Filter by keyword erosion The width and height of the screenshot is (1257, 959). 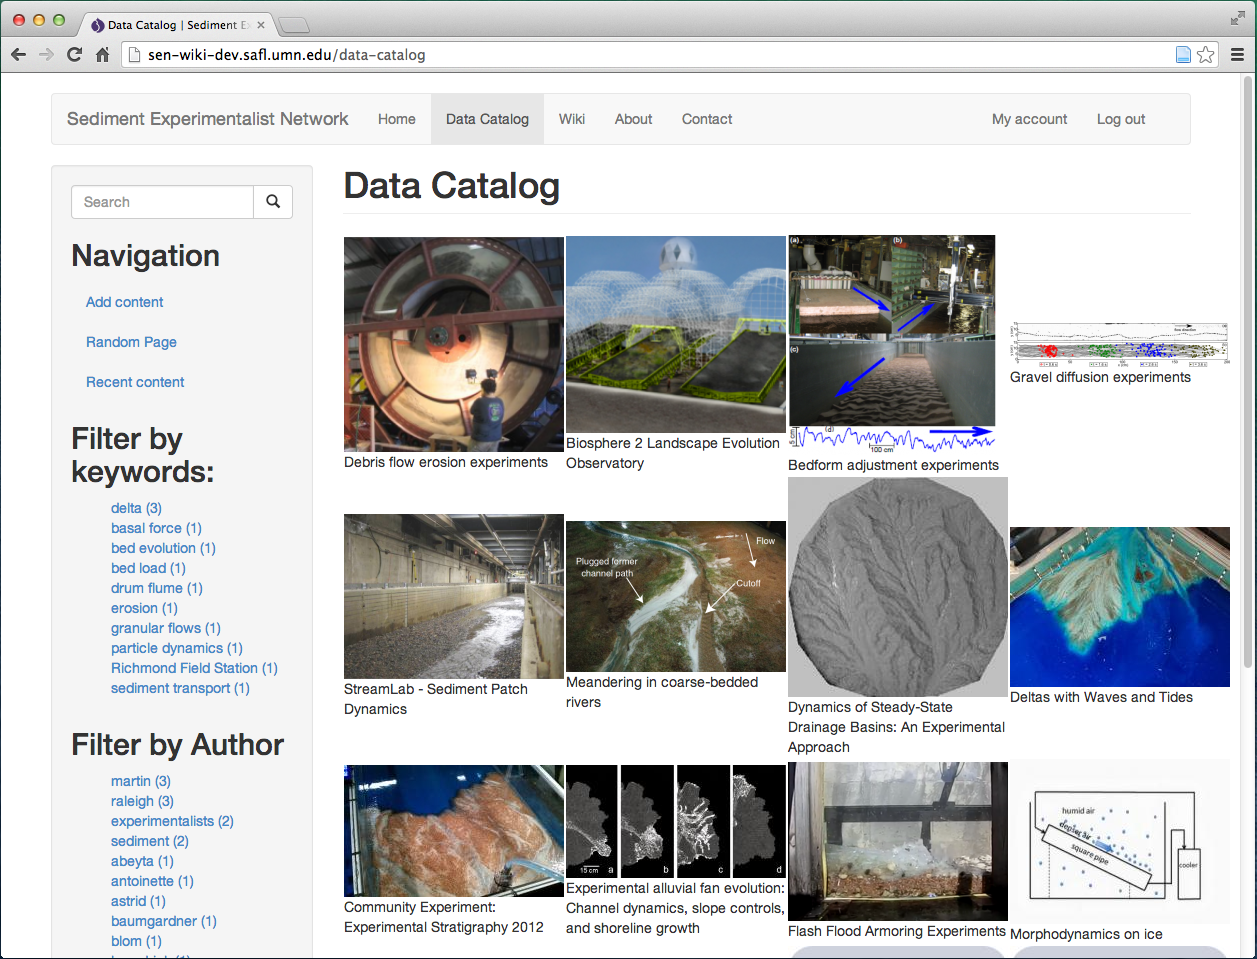[x=144, y=608]
